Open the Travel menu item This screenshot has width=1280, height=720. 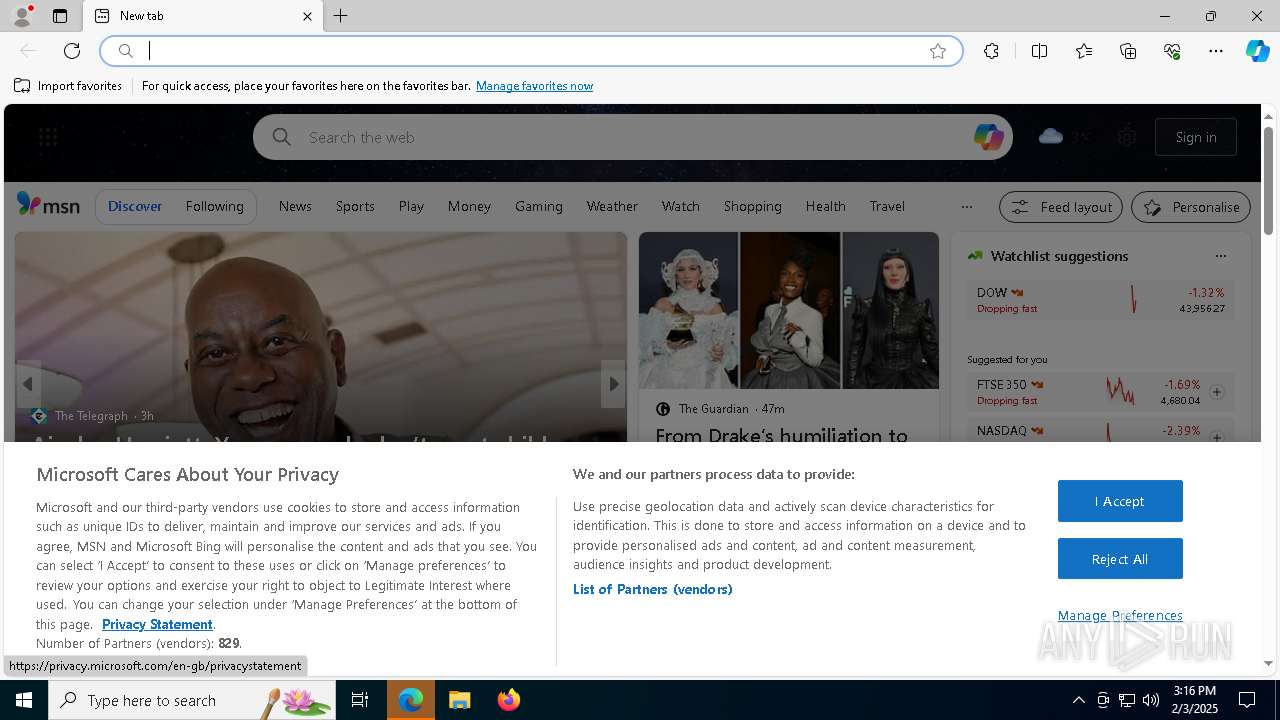tap(887, 206)
